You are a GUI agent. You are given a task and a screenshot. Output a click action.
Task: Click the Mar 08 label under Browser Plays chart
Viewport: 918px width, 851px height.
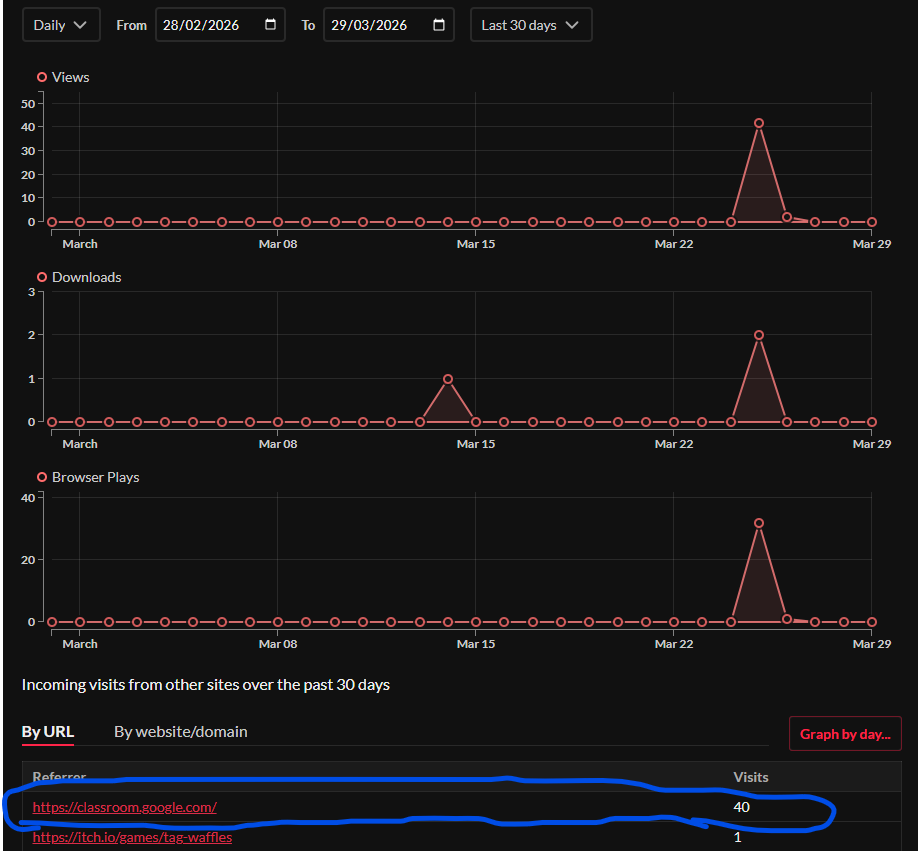[x=278, y=644]
